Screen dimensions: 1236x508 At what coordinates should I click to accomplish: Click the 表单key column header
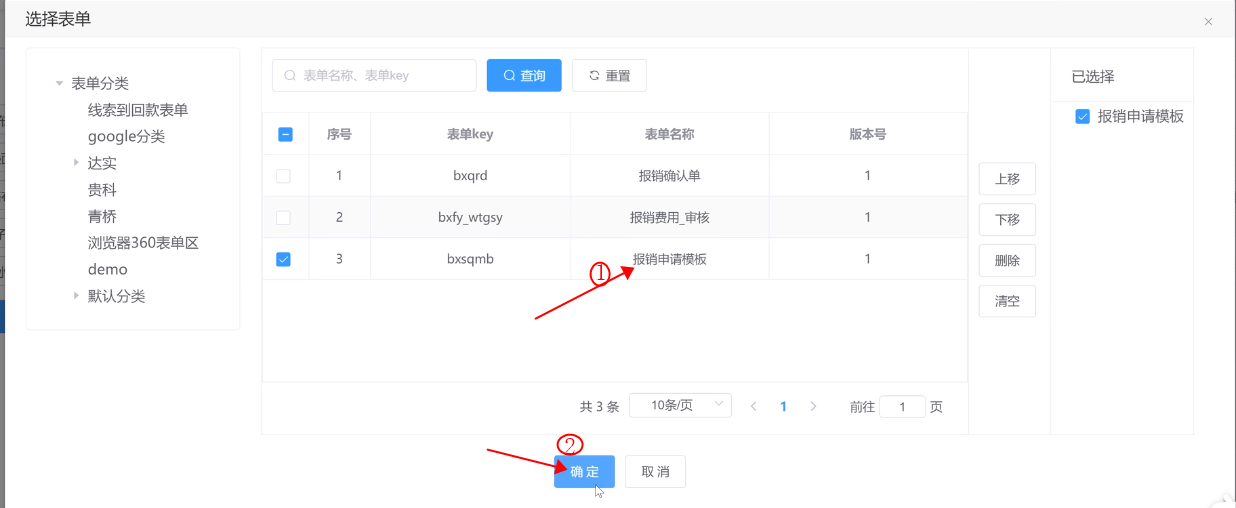(470, 134)
